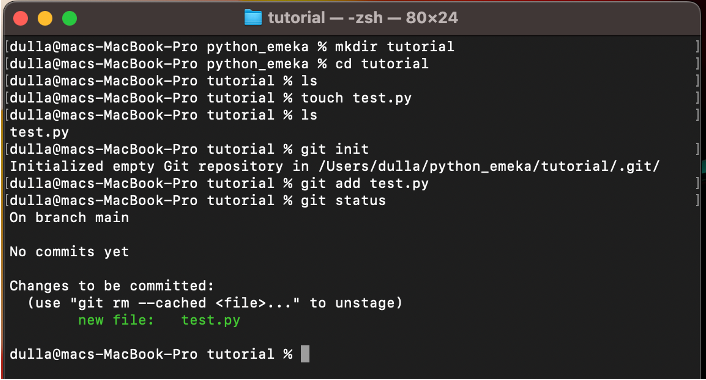This screenshot has width=706, height=380.
Task: Click the green zoom window button
Action: tap(69, 18)
